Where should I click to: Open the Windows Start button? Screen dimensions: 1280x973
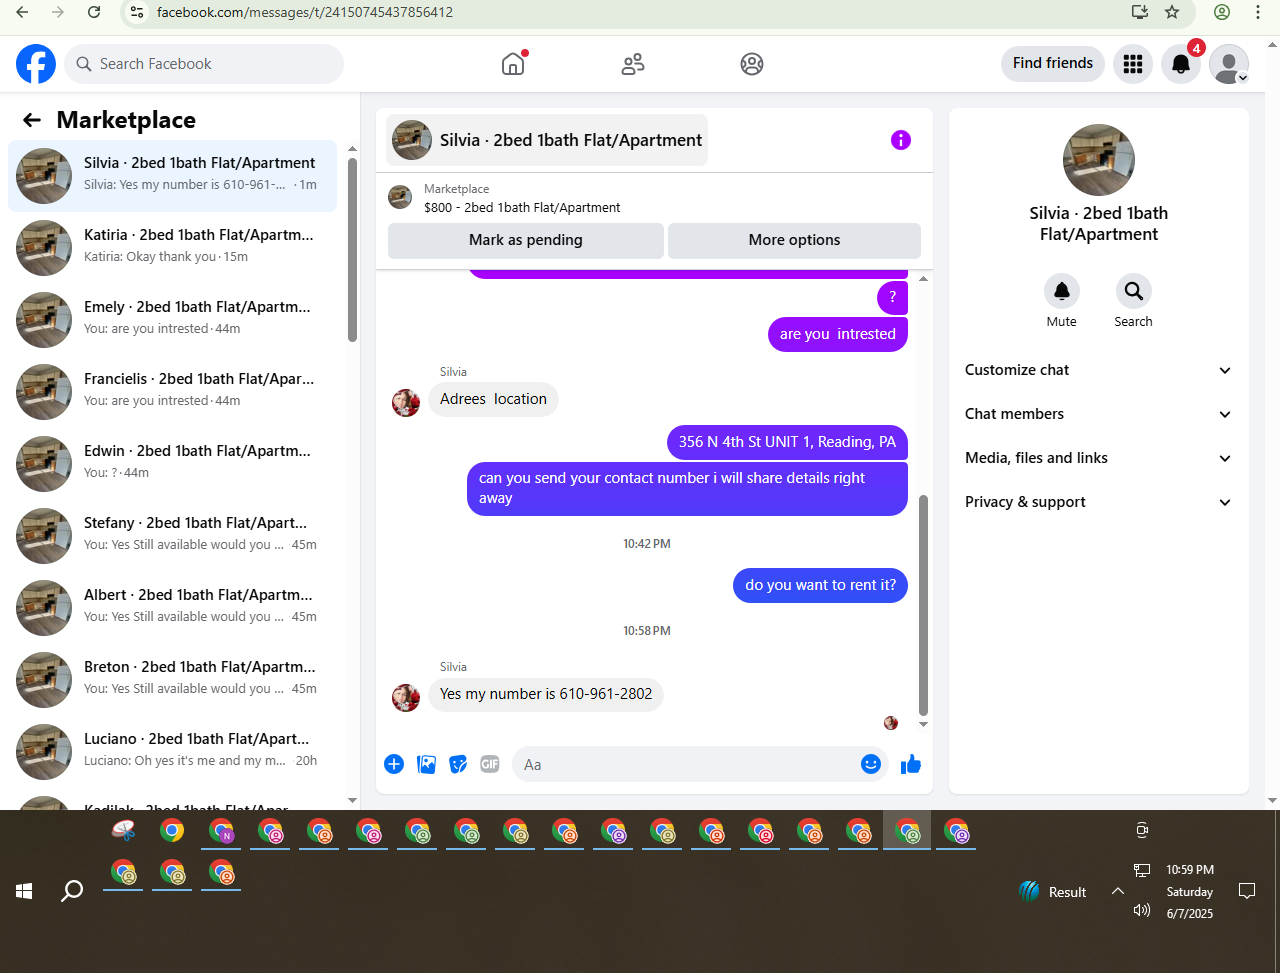tap(24, 890)
